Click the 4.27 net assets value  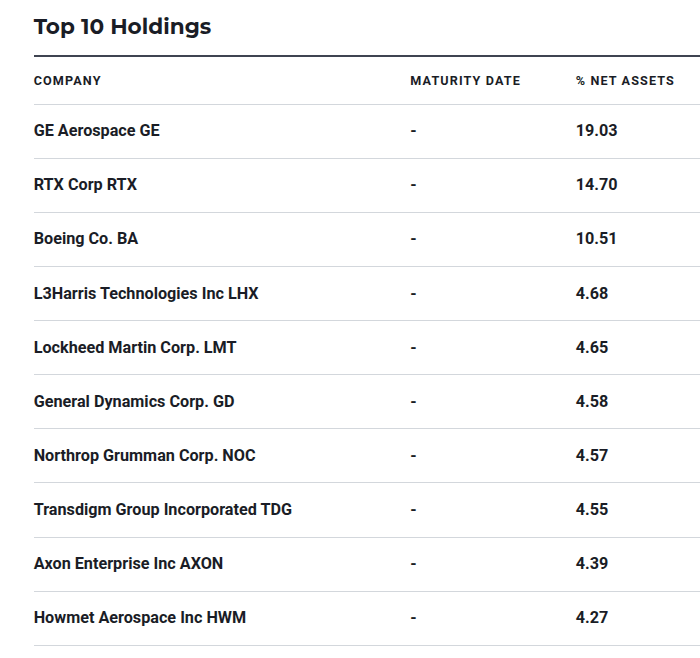[592, 617]
